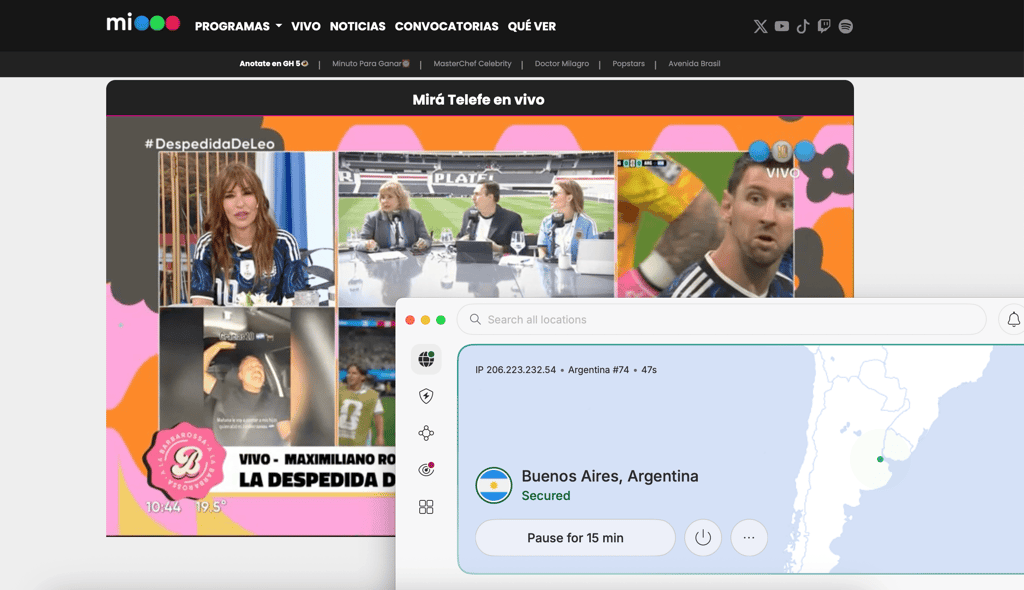The width and height of the screenshot is (1024, 590).
Task: Open the shield threat protection icon
Action: 426,396
